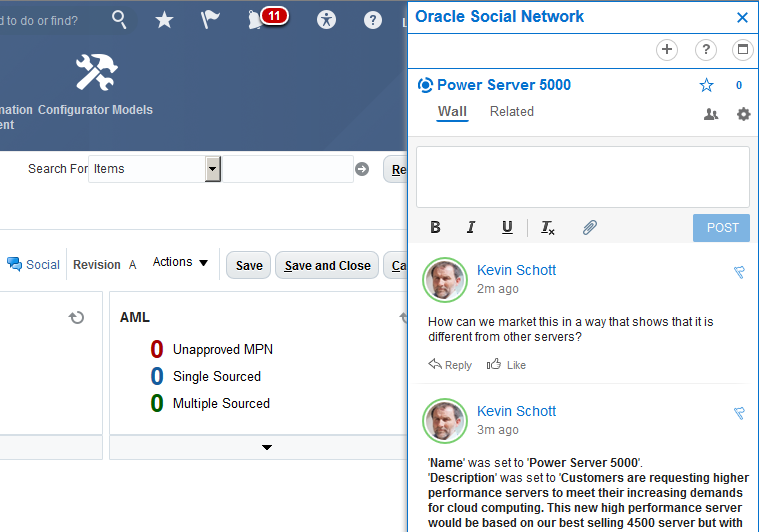Click the search go arrow icon
Screen dimensions: 759x532
pyautogui.click(x=362, y=169)
